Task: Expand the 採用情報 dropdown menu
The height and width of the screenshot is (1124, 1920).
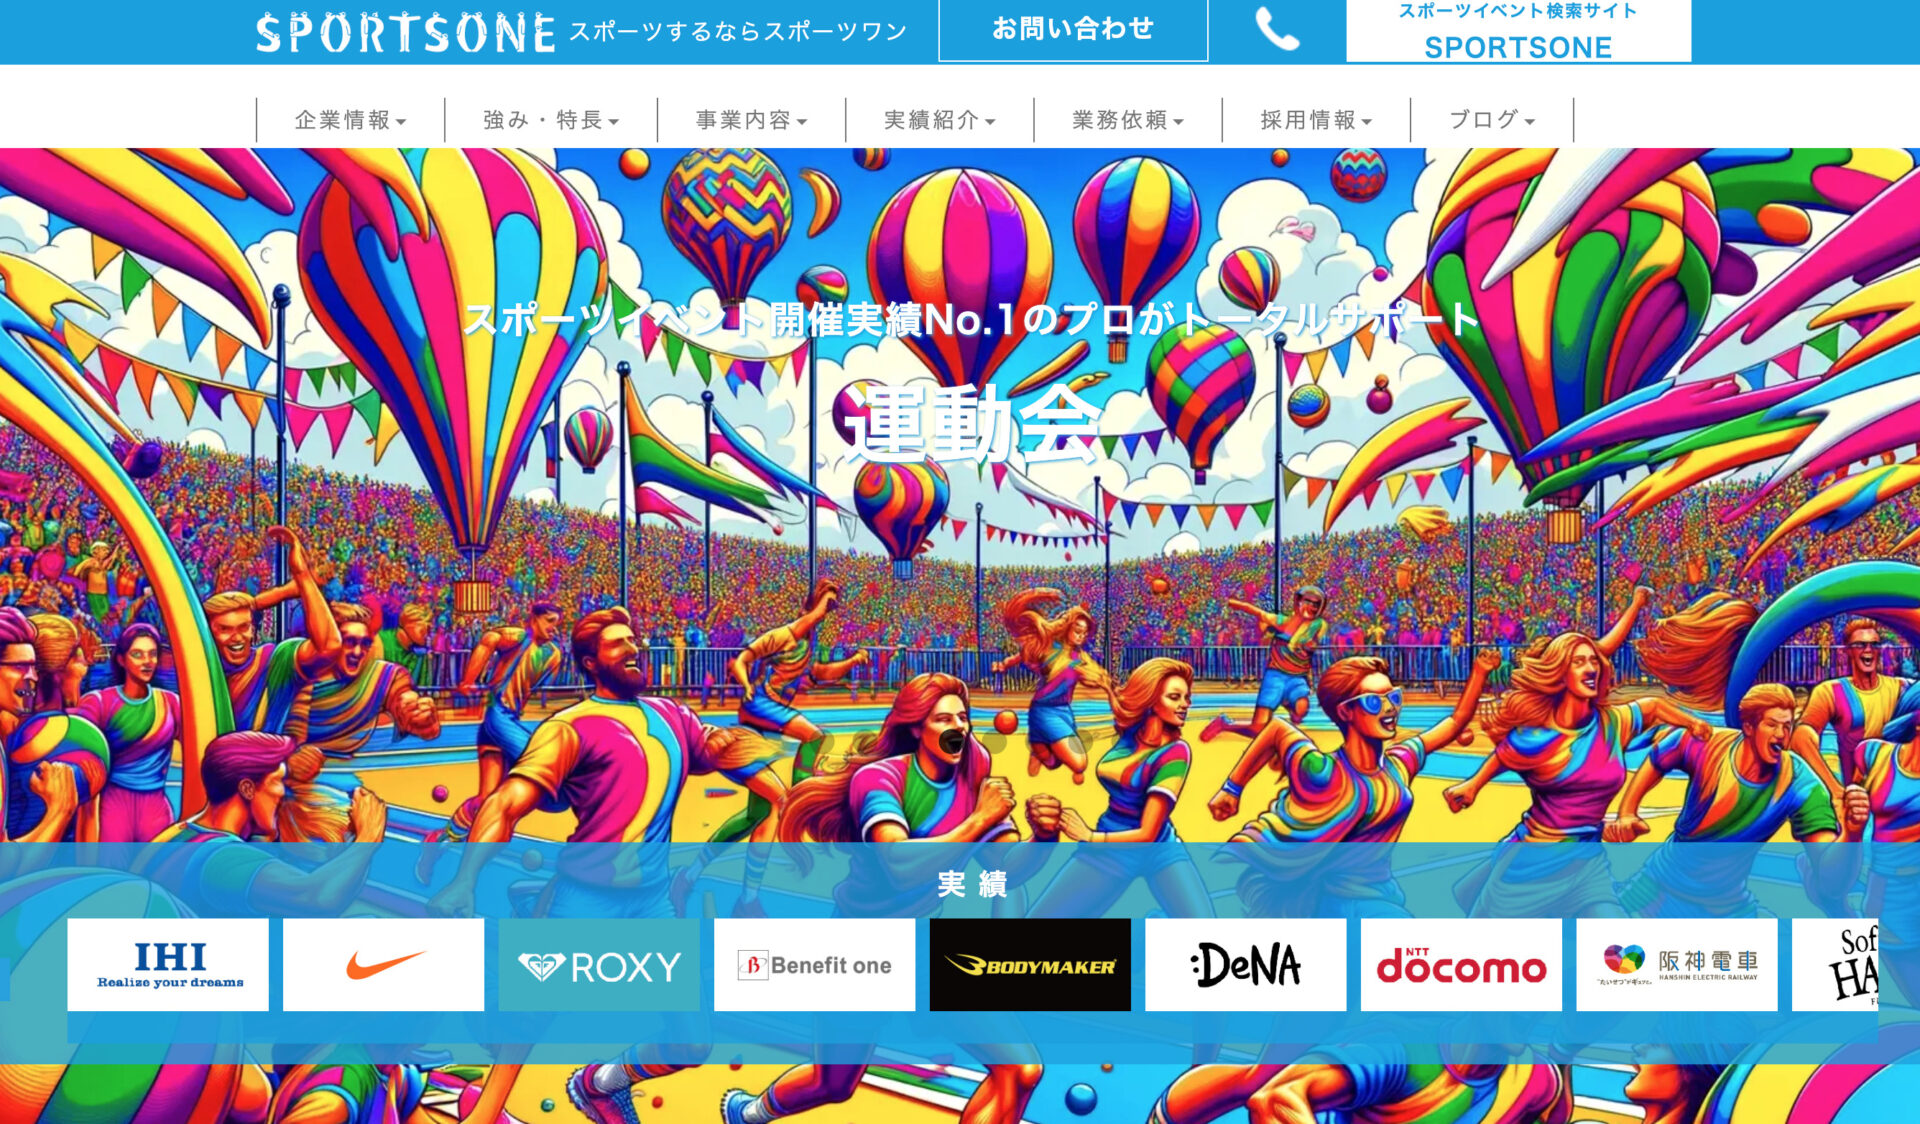Action: [1316, 120]
